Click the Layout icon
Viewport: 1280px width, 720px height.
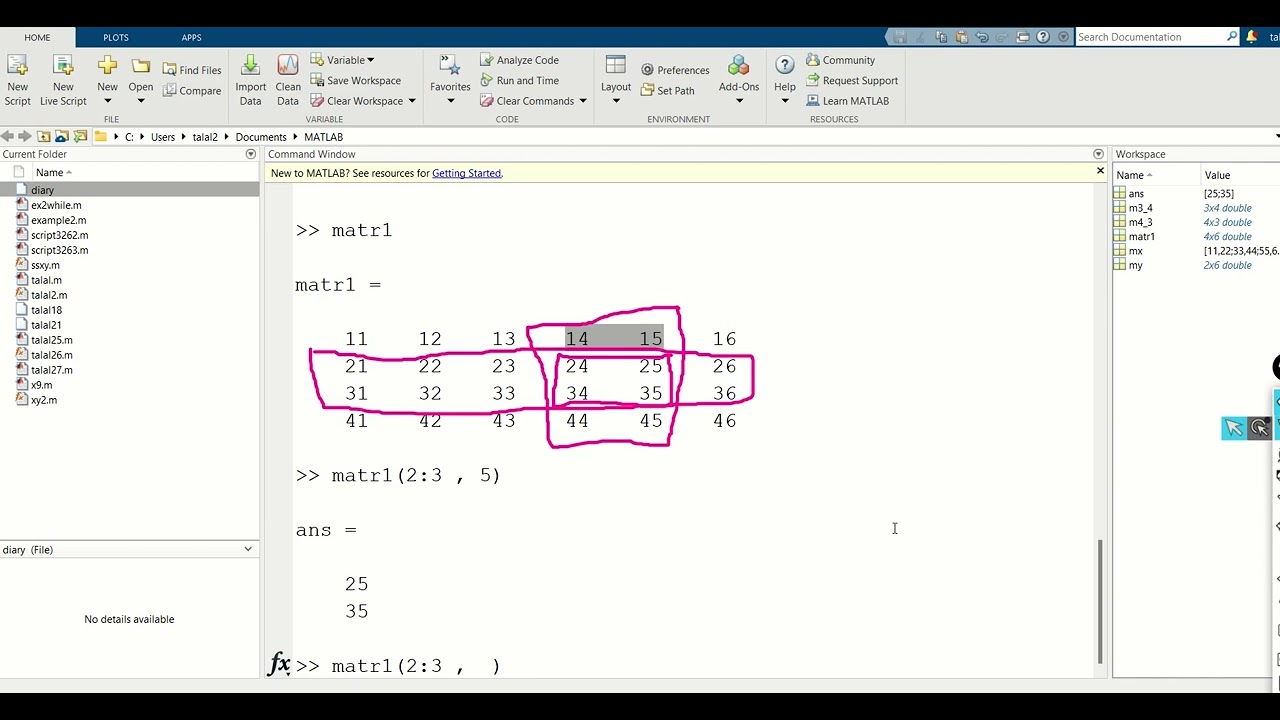tap(616, 66)
